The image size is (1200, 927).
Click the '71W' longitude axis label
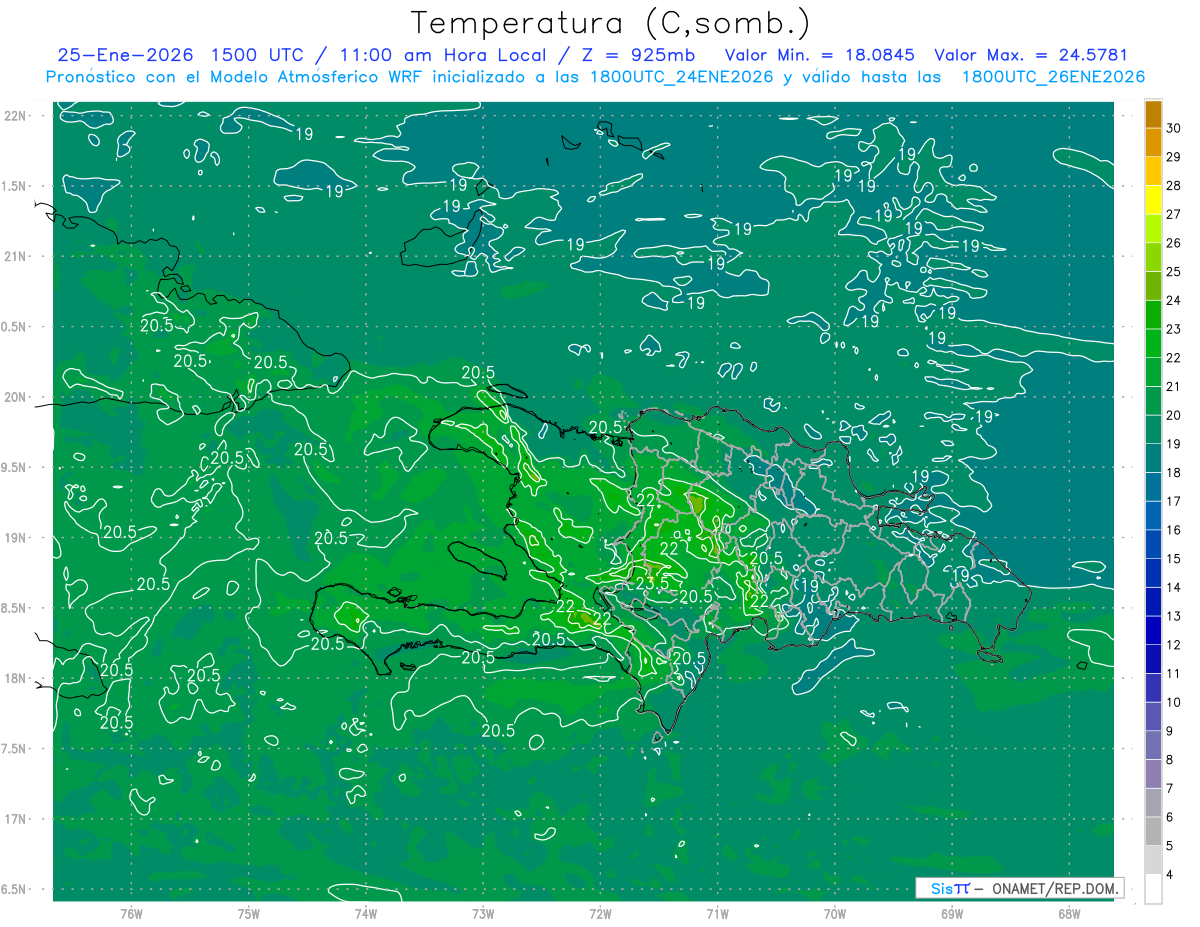click(717, 913)
